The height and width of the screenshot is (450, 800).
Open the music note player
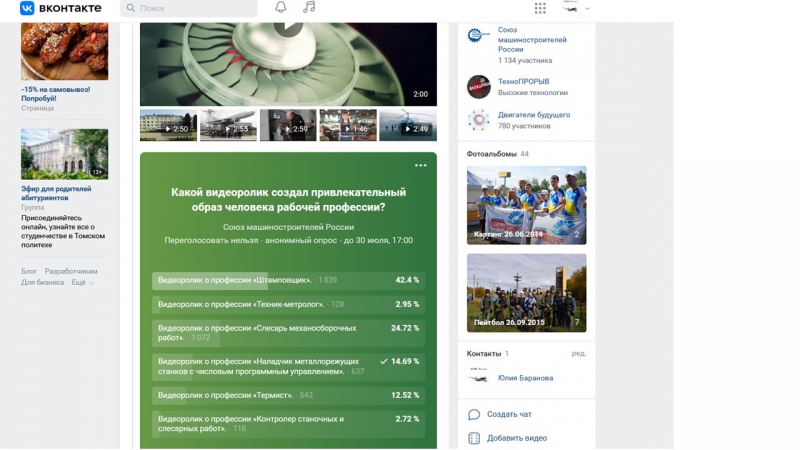[x=309, y=7]
